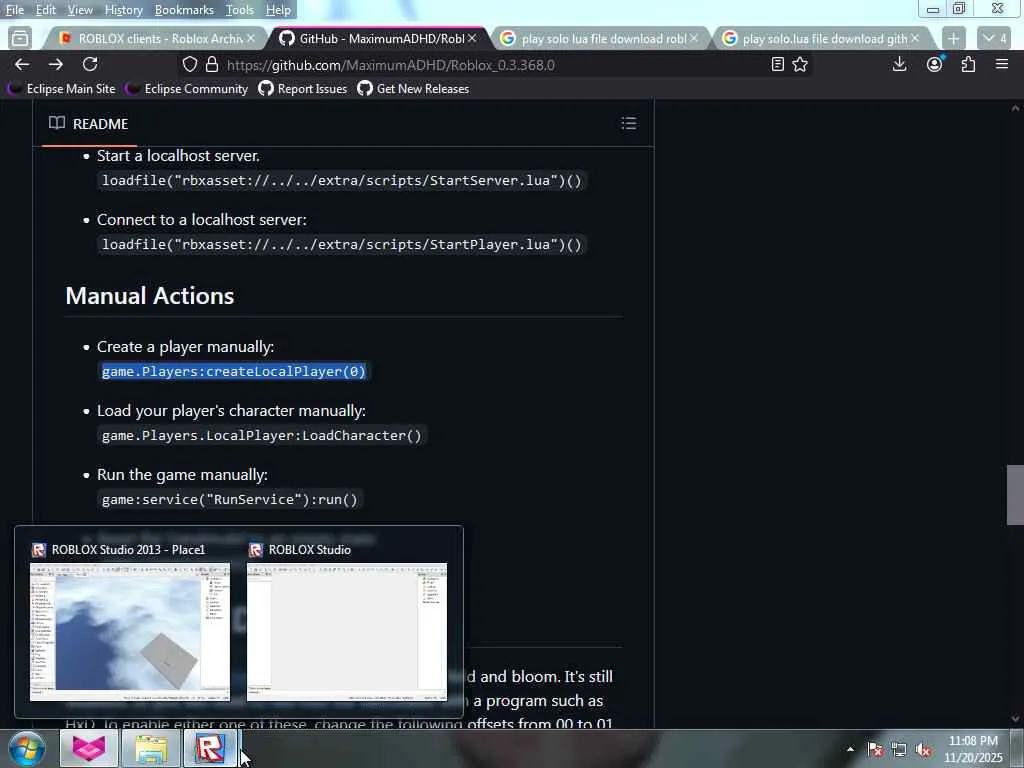Image resolution: width=1024 pixels, height=768 pixels.
Task: Open the sidebar icon left of tabs
Action: pyautogui.click(x=20, y=39)
